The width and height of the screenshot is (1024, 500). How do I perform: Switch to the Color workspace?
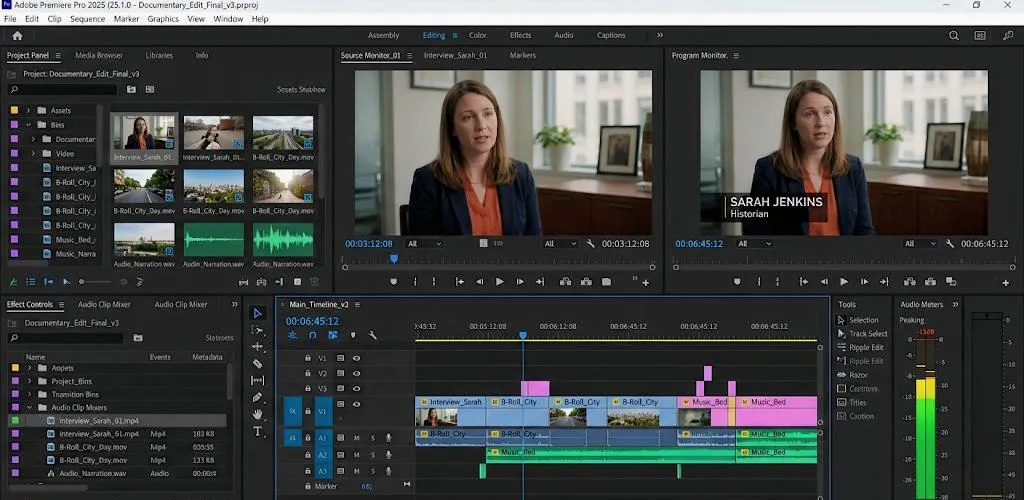pyautogui.click(x=477, y=35)
